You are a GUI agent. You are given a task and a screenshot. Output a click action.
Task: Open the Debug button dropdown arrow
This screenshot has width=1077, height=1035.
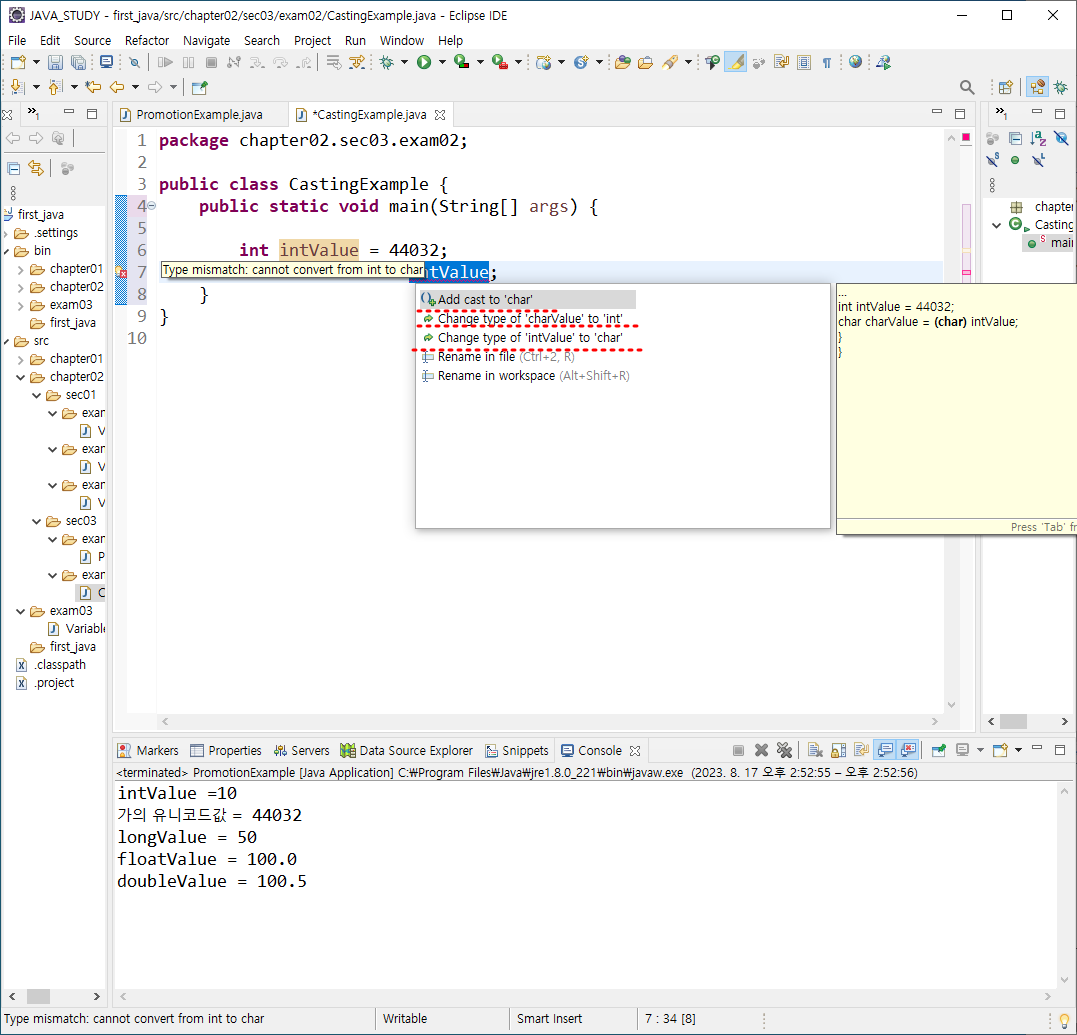coord(404,62)
